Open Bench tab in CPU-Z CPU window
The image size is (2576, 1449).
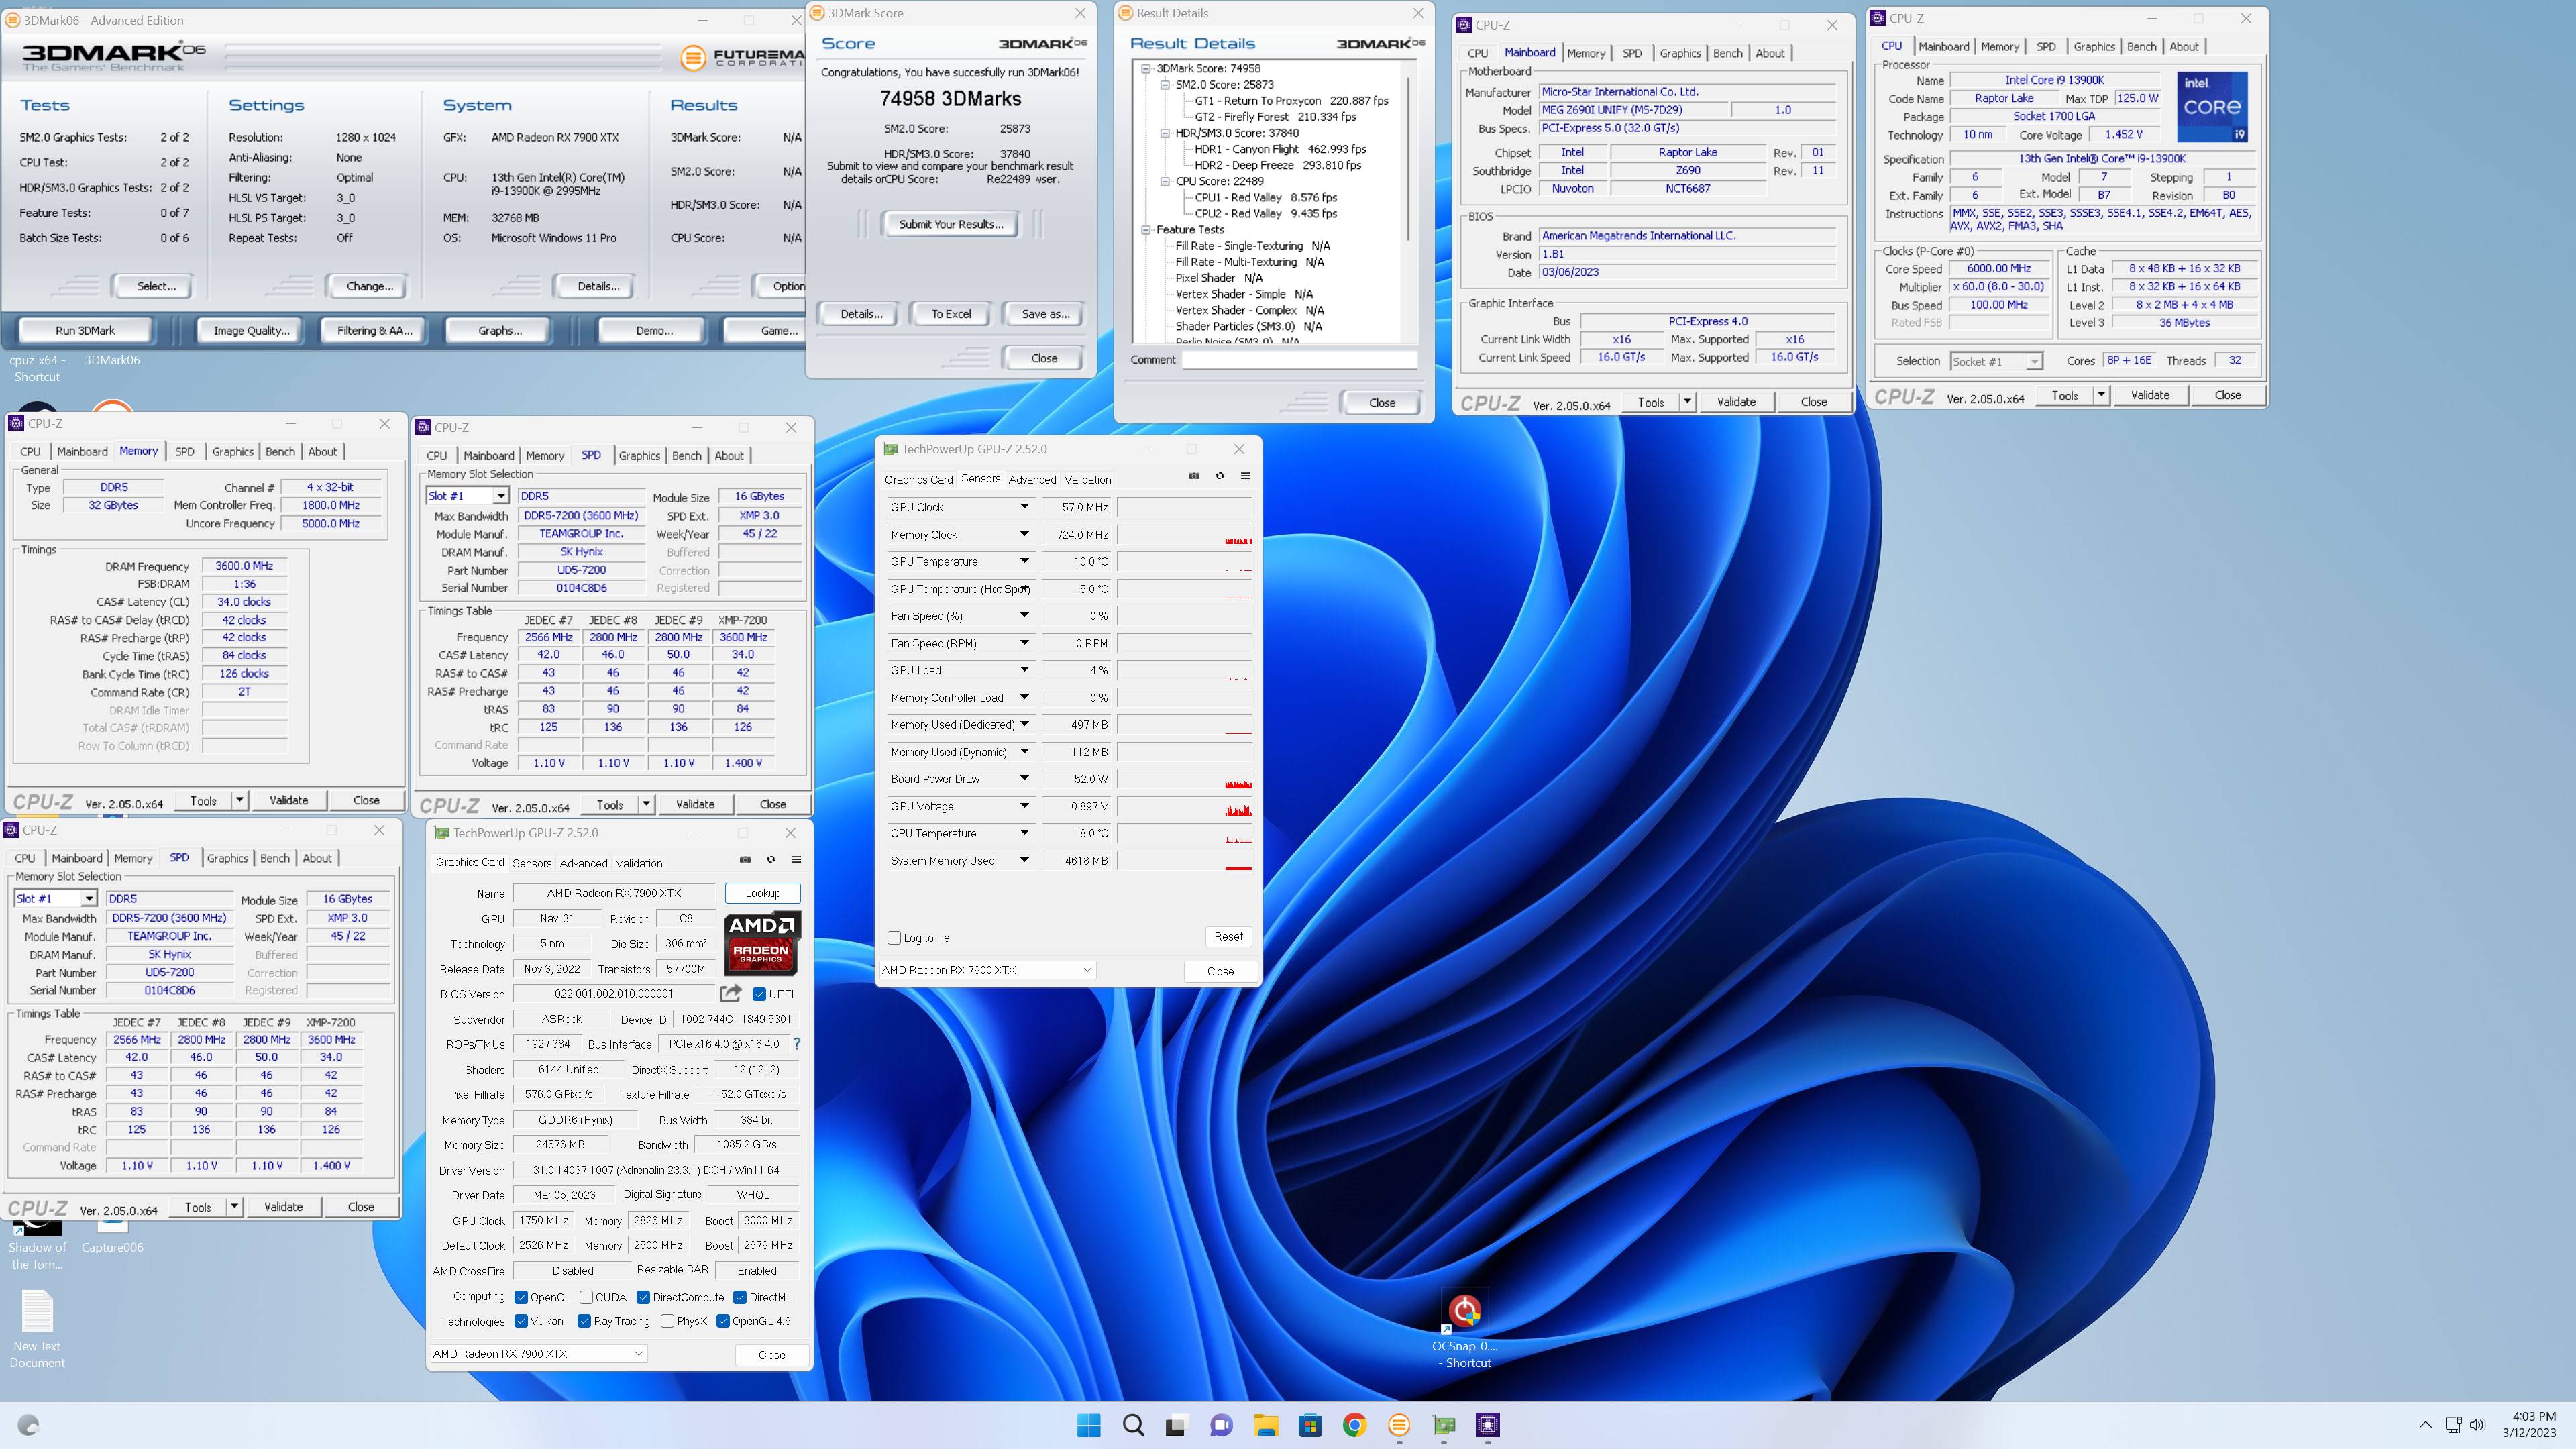pos(2141,47)
